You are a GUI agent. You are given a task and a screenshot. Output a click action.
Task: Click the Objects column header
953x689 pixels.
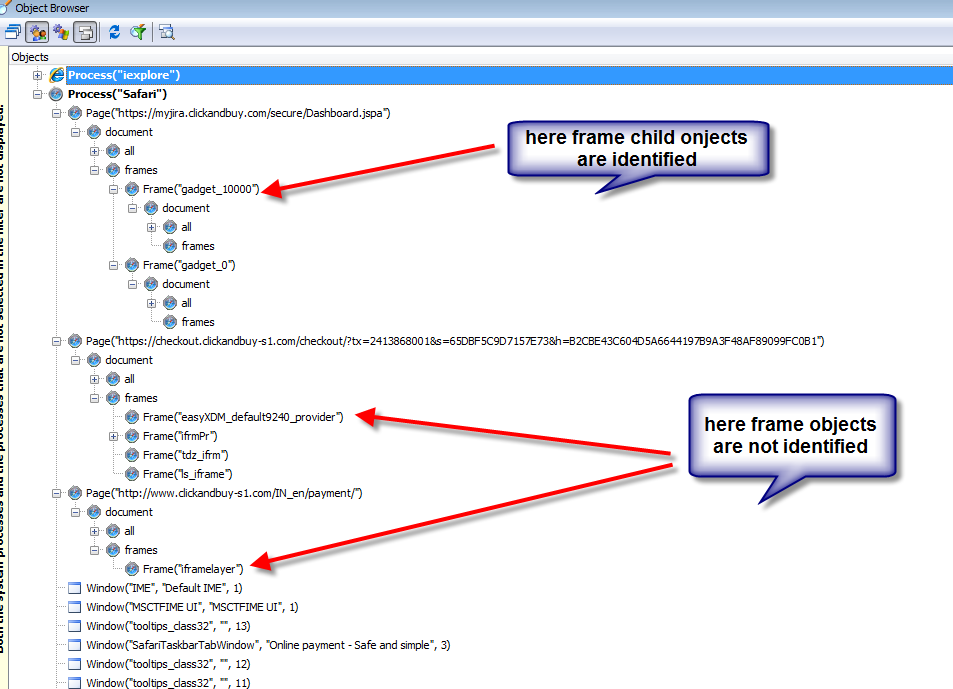click(x=30, y=57)
